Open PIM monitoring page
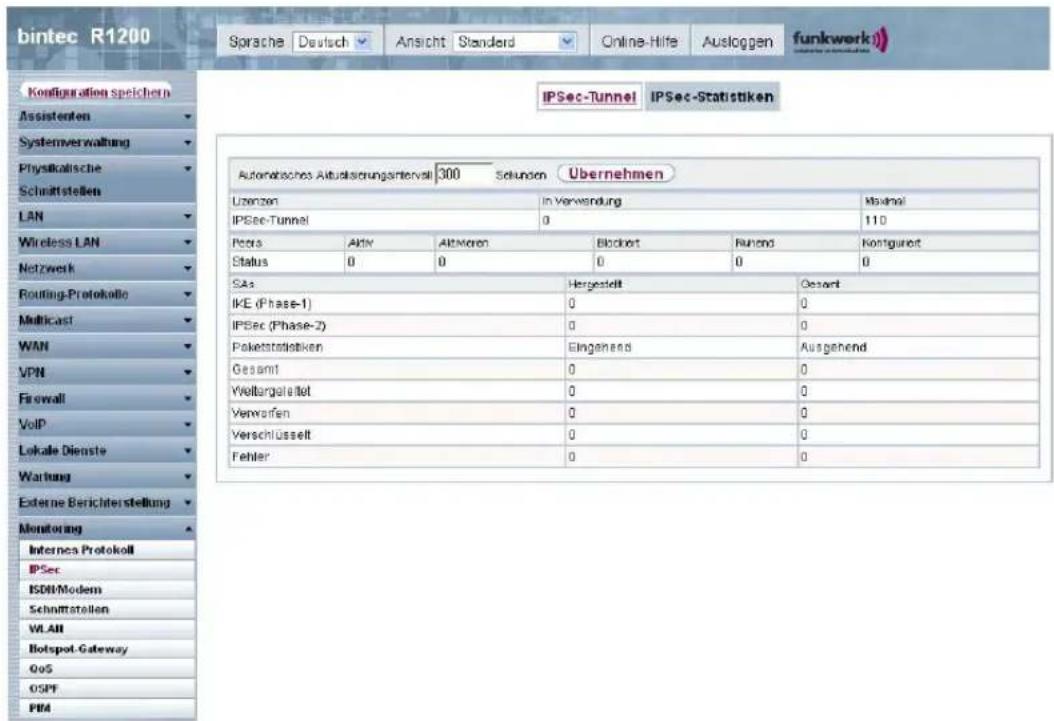The width and height of the screenshot is (1054, 721). point(108,708)
